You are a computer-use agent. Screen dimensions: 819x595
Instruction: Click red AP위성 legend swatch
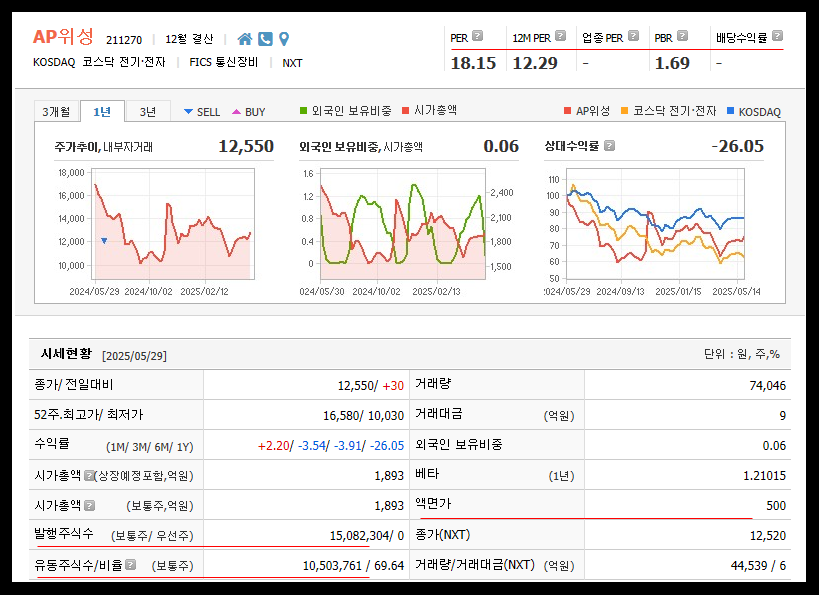coord(568,111)
